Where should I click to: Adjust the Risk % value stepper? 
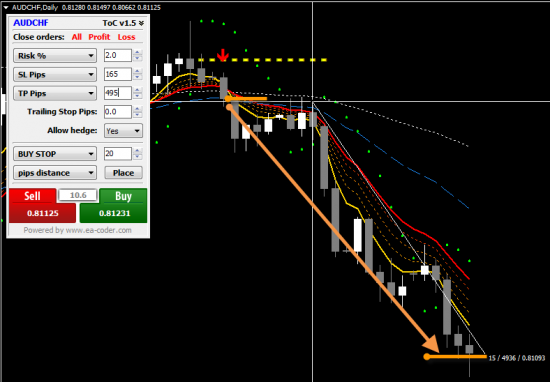click(138, 55)
